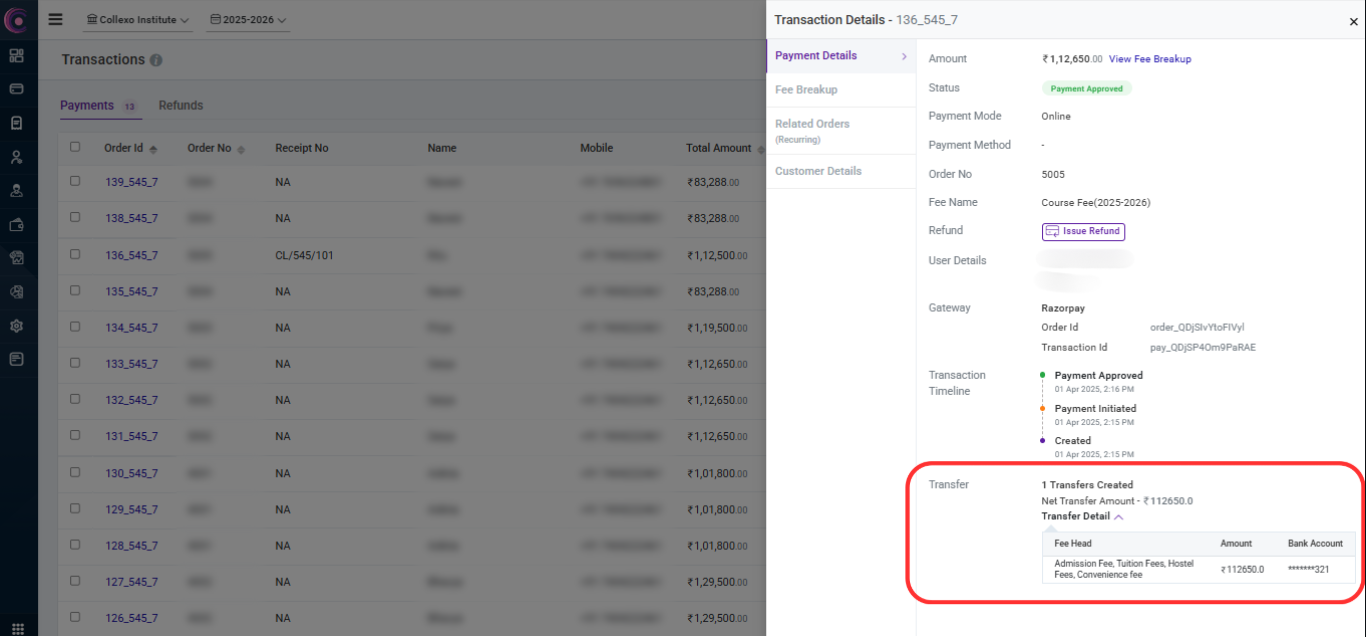1366x637 pixels.
Task: Switch to the Refunds tab
Action: pos(181,105)
